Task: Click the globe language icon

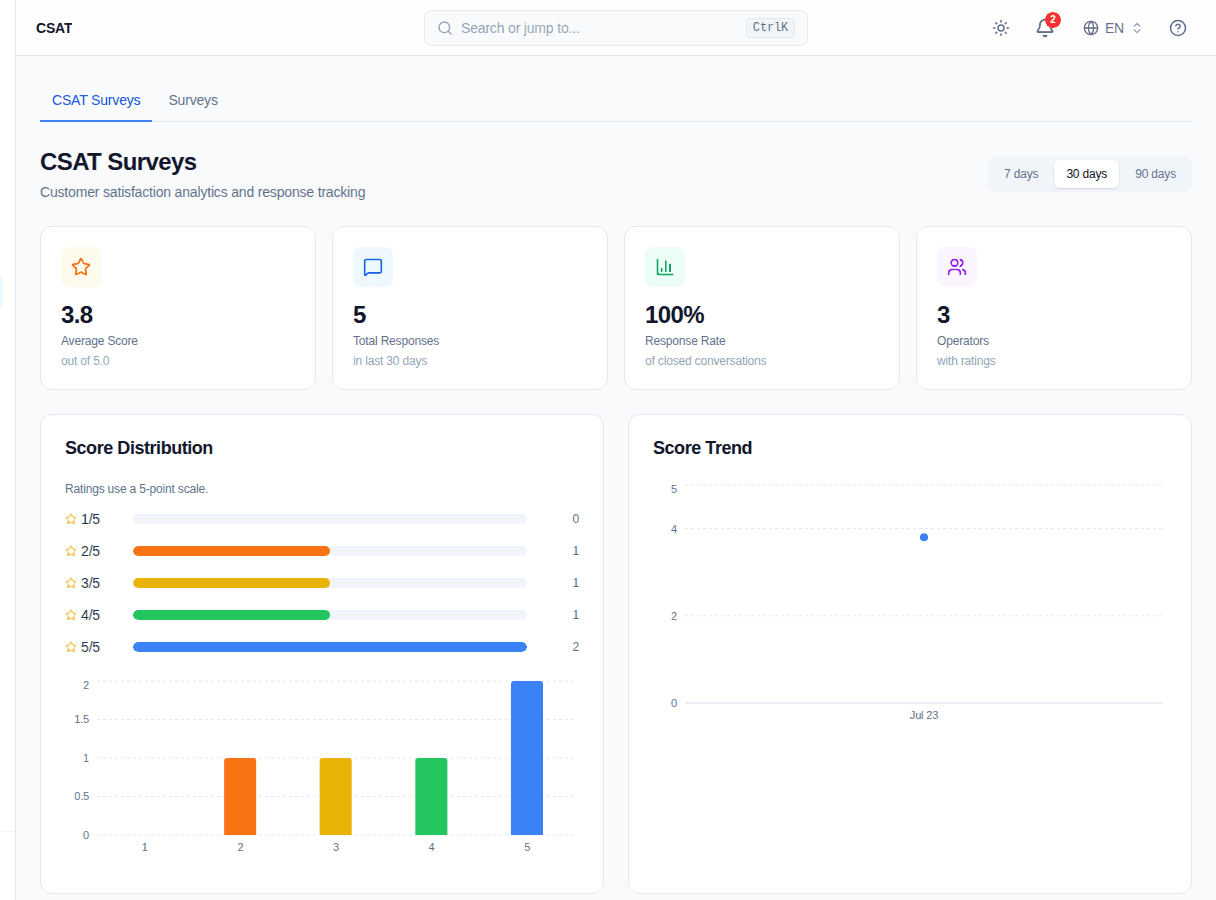Action: (1091, 28)
